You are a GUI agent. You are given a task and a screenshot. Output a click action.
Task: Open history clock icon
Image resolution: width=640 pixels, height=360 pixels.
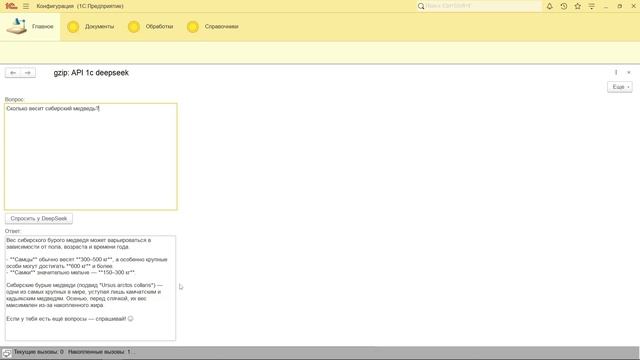564,6
